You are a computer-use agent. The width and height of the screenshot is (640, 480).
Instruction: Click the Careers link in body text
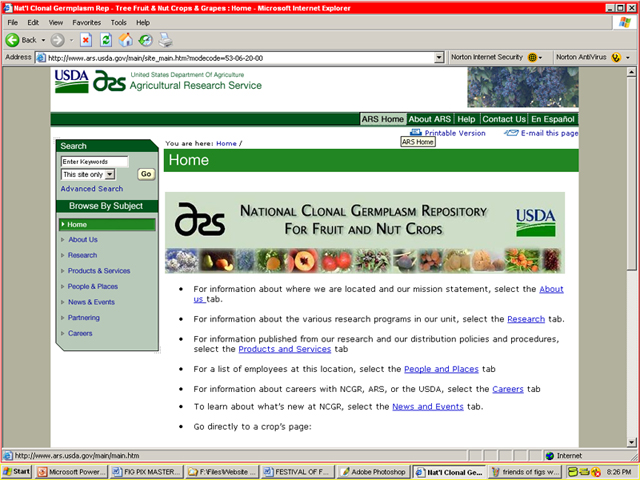point(508,389)
